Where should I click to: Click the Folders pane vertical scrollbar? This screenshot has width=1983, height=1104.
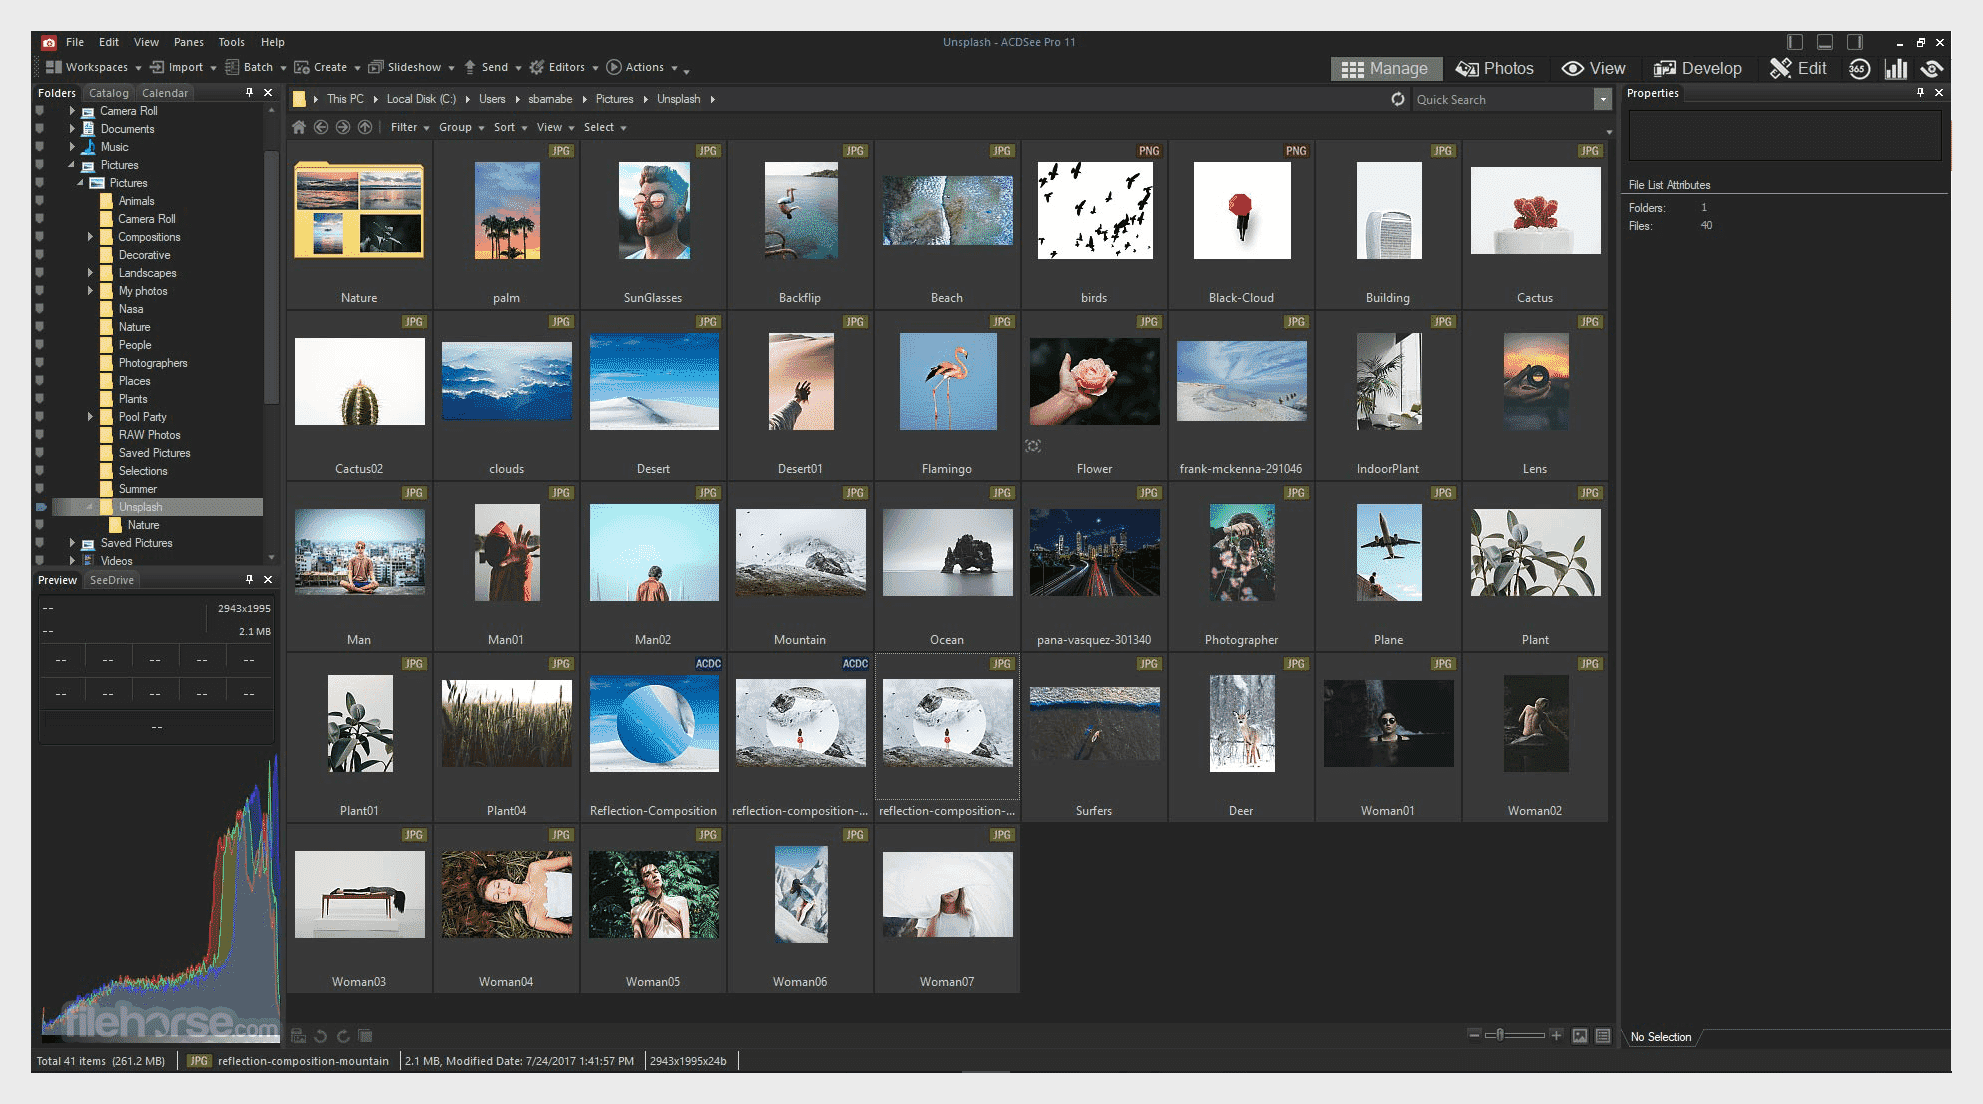[270, 277]
